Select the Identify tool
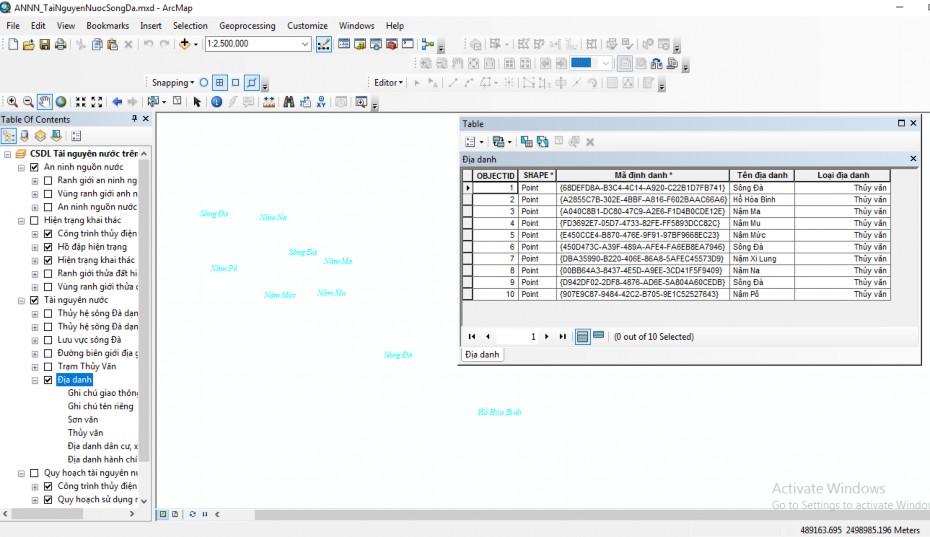 coord(216,102)
